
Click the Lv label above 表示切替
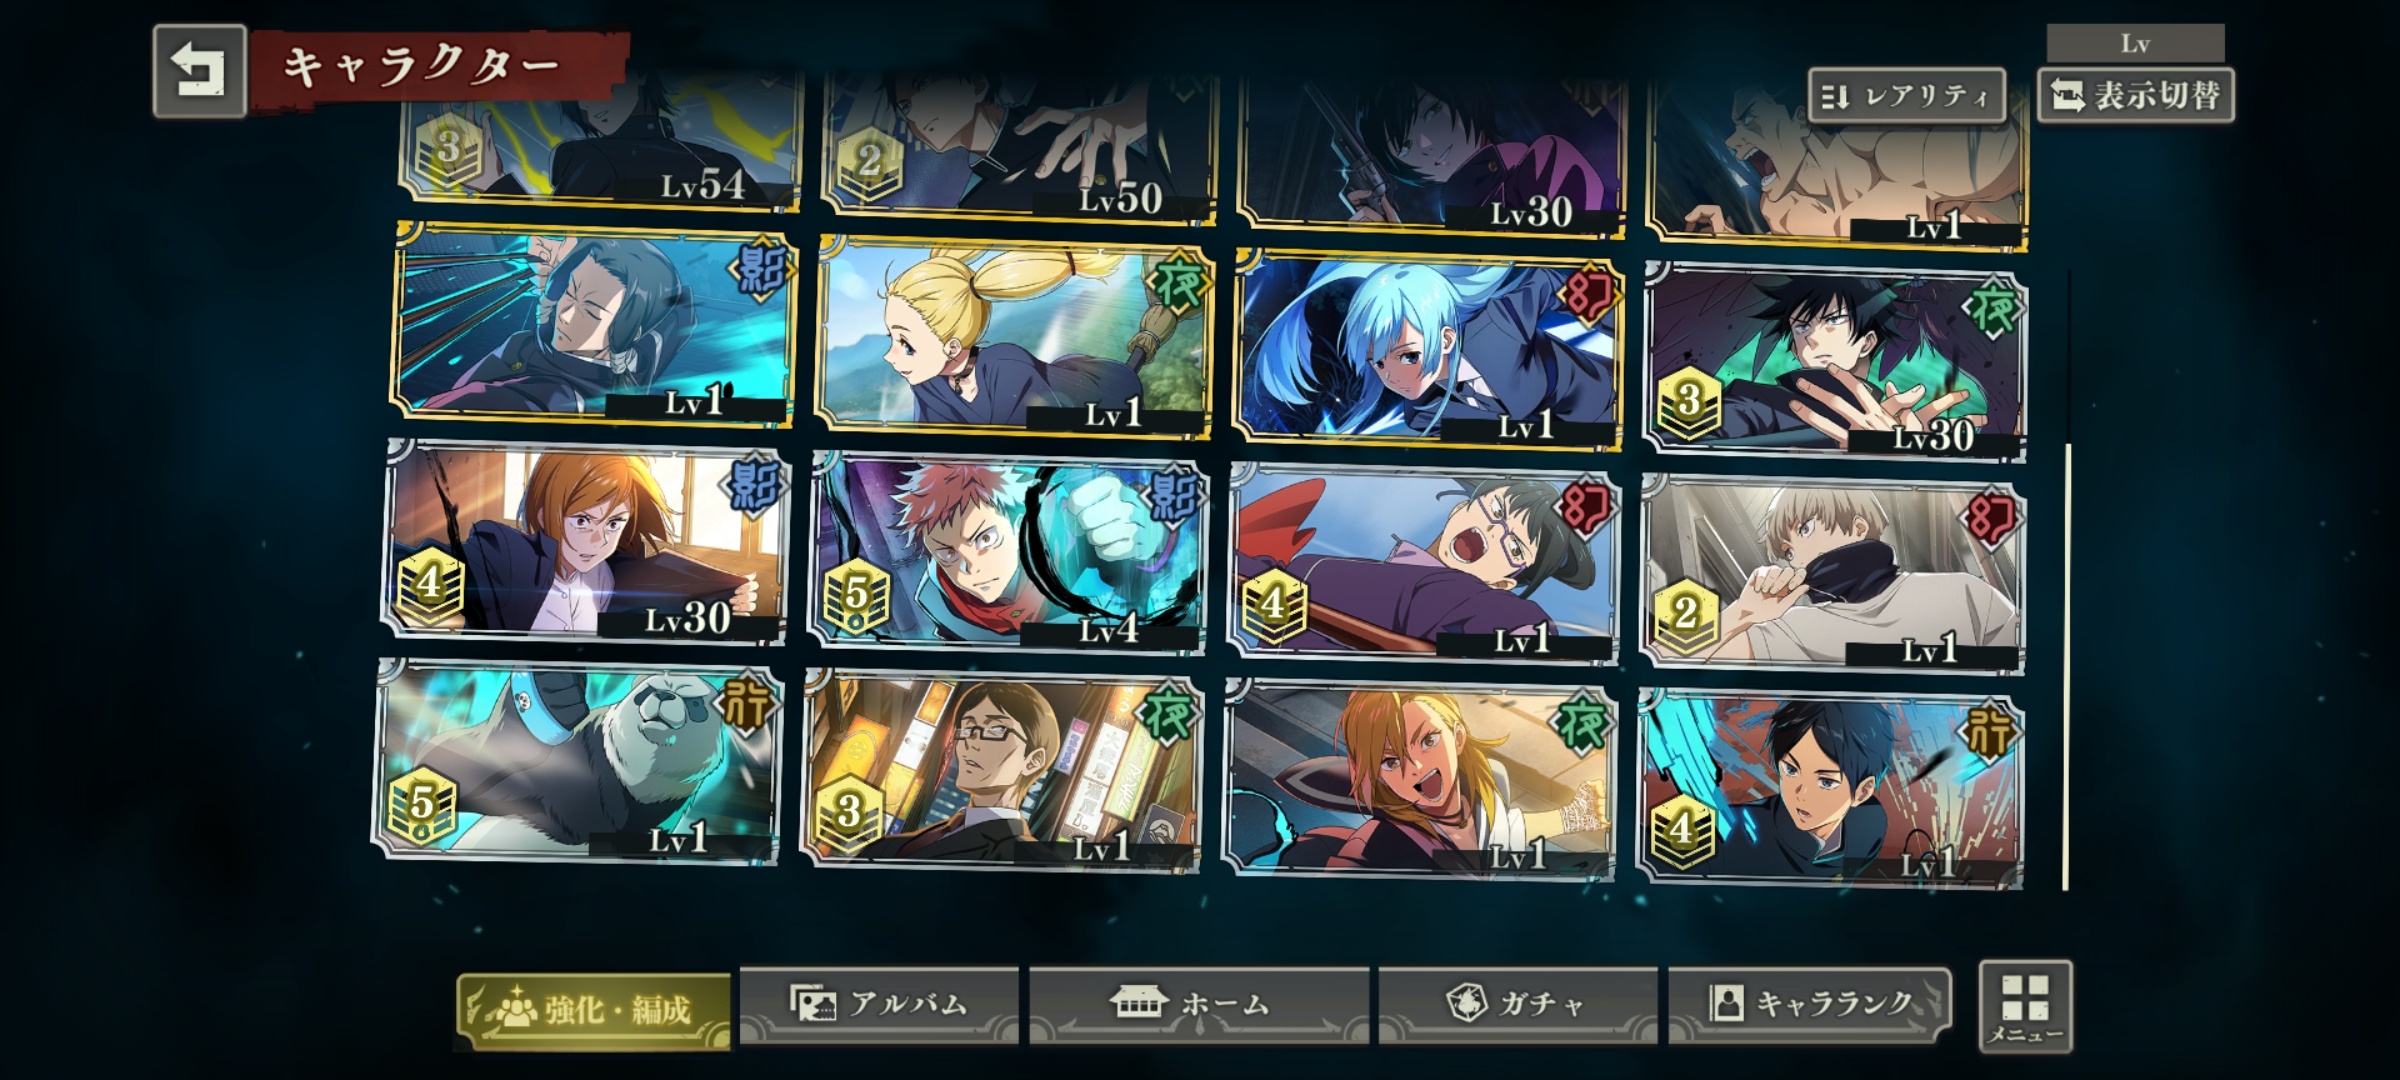point(2135,44)
